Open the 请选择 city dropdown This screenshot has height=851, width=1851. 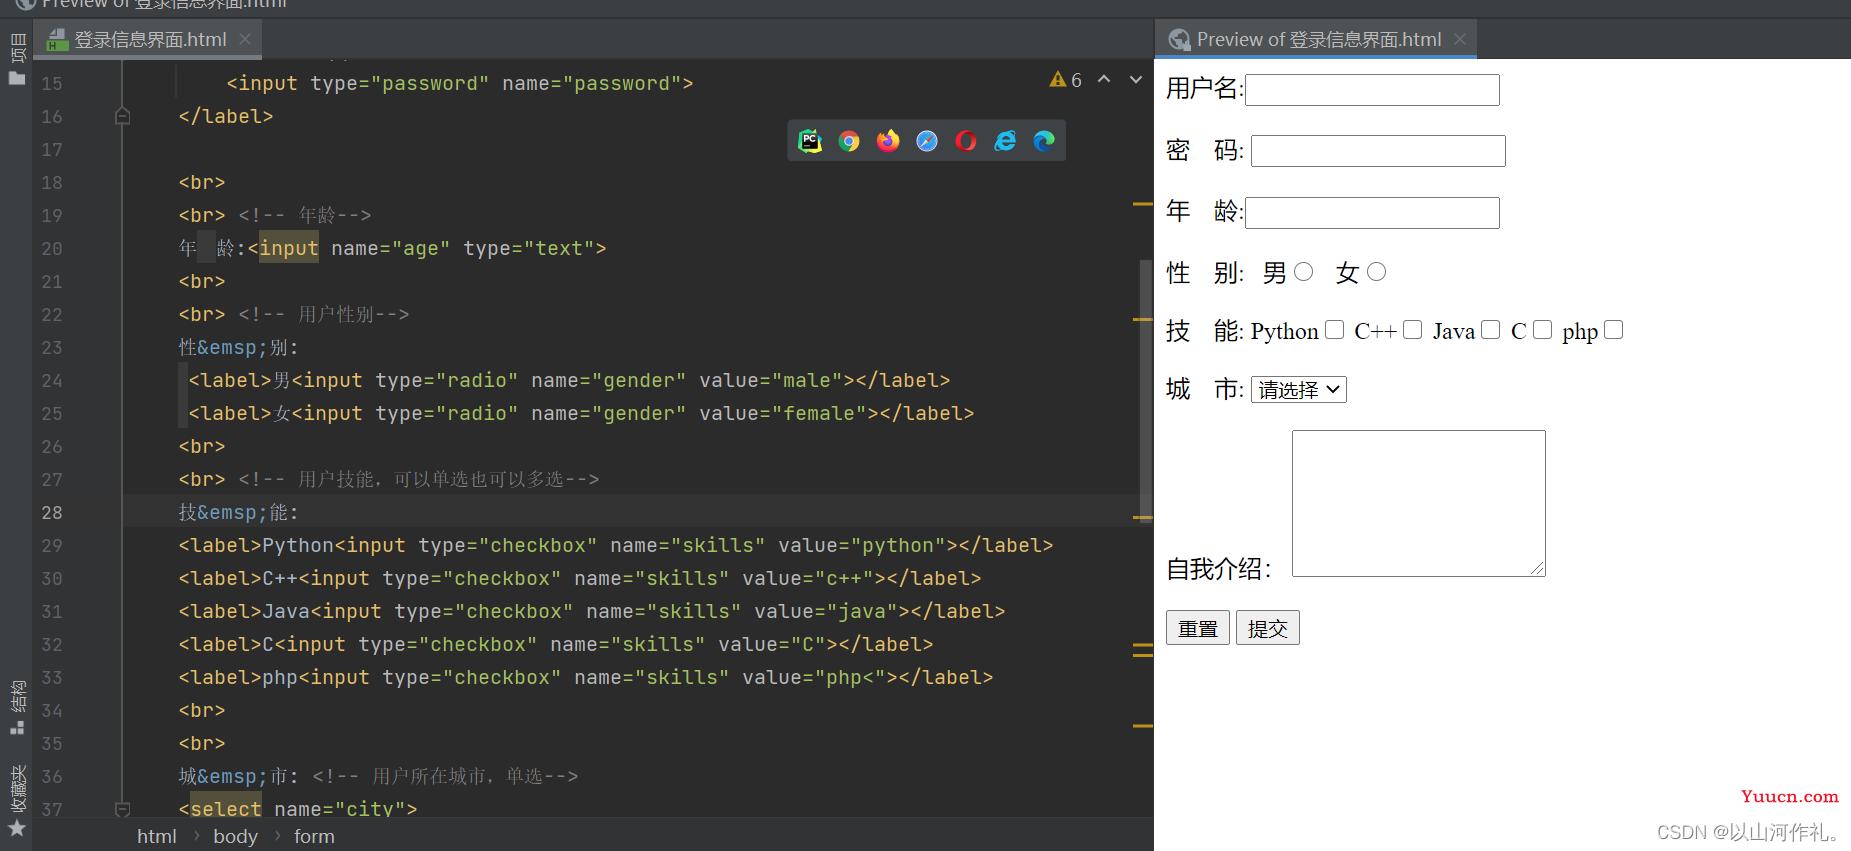(x=1298, y=390)
